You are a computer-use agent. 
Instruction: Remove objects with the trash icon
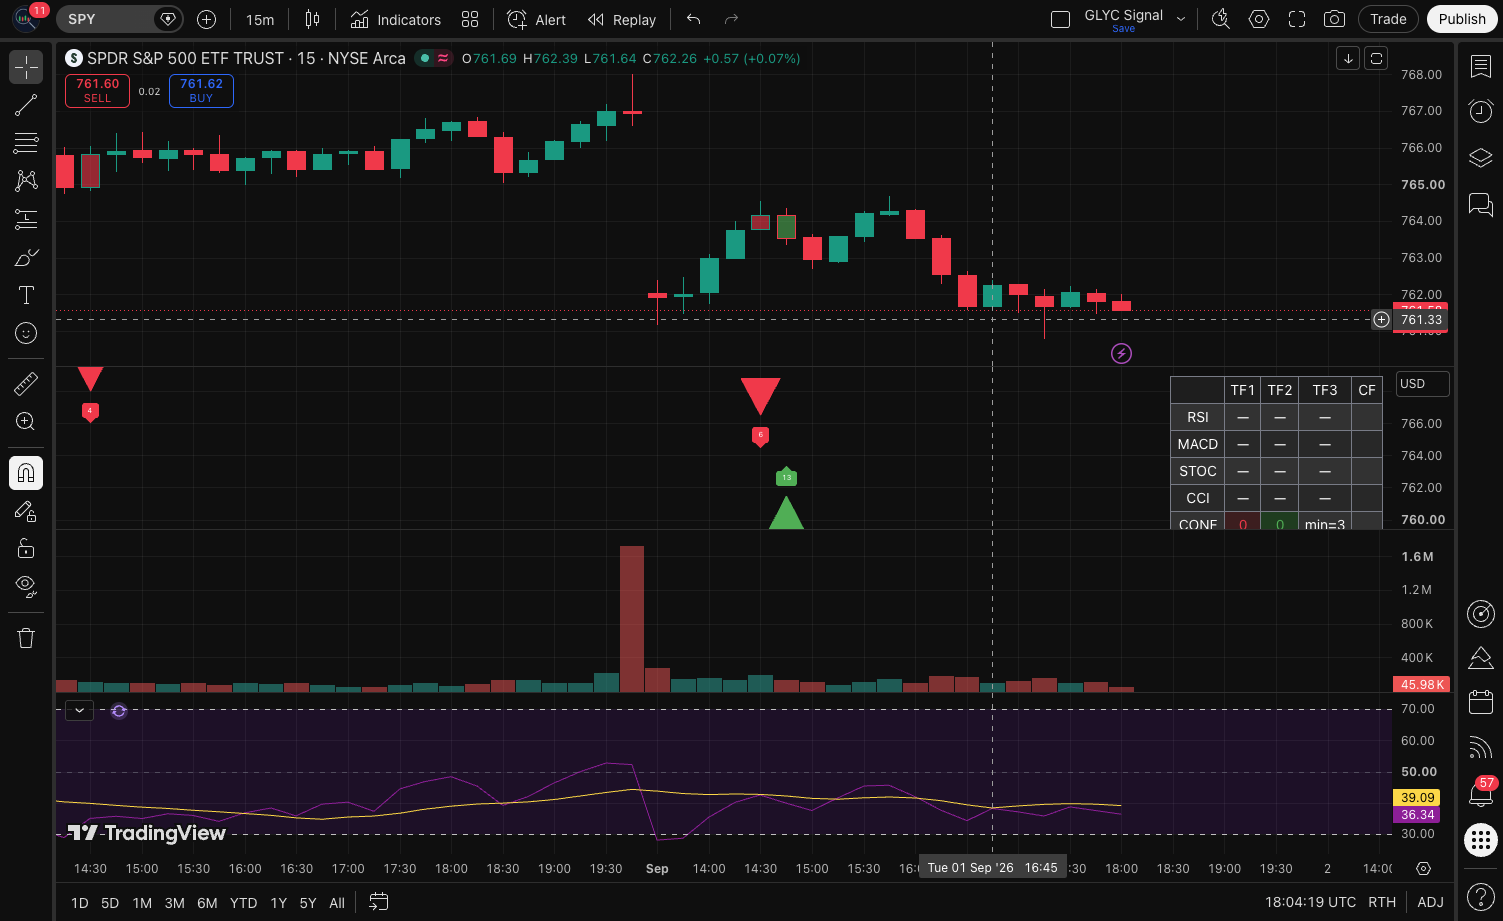pyautogui.click(x=26, y=638)
